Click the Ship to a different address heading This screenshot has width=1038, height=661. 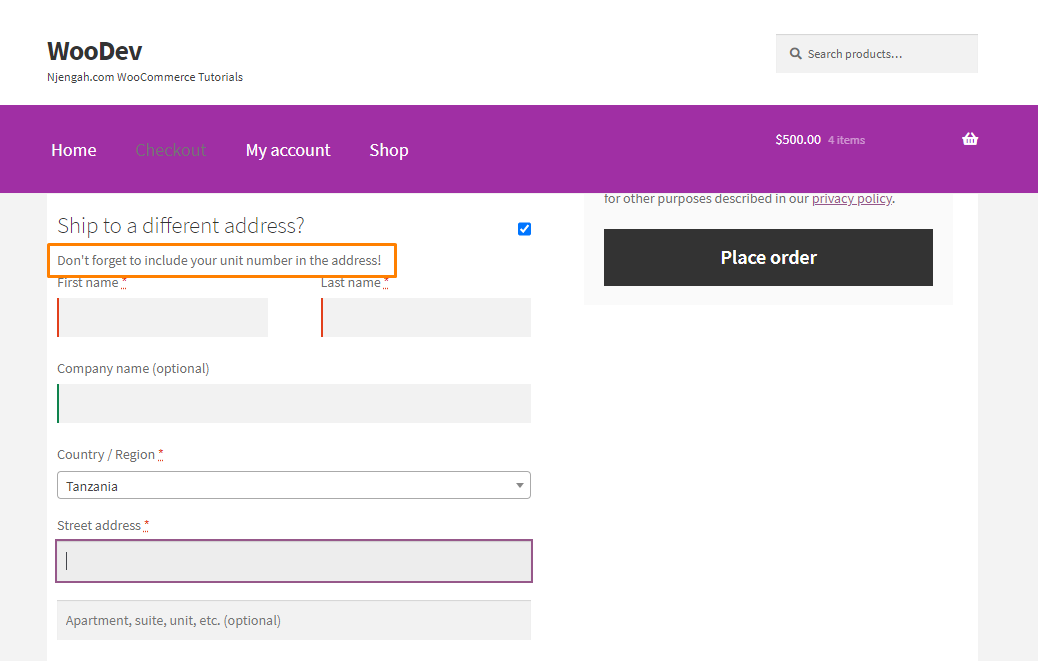coord(181,226)
